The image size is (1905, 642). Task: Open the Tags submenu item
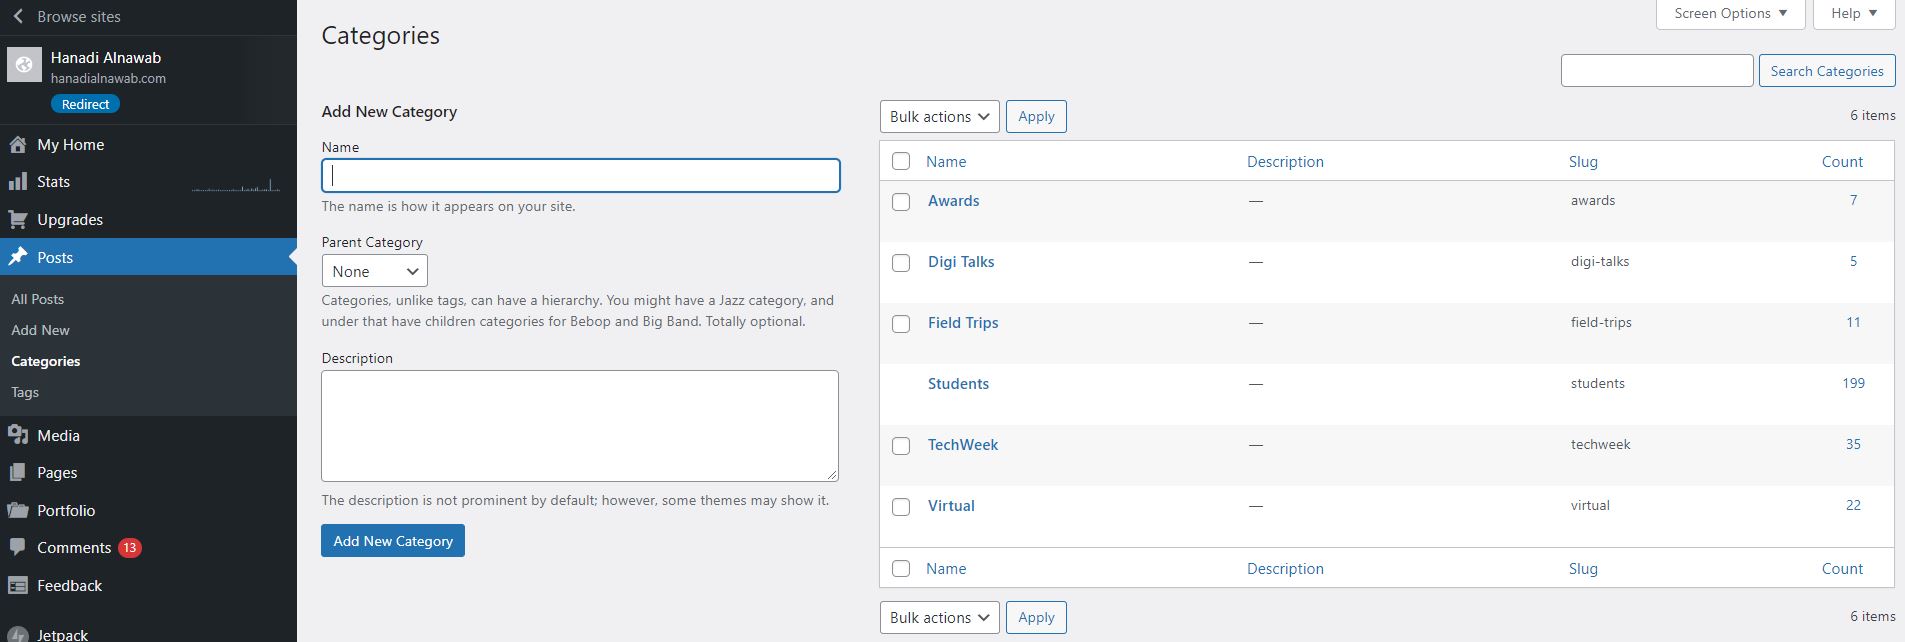(x=25, y=392)
